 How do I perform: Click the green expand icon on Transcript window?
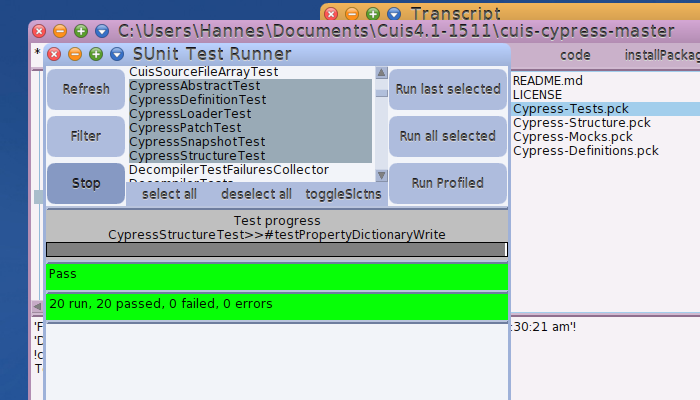pyautogui.click(x=373, y=14)
